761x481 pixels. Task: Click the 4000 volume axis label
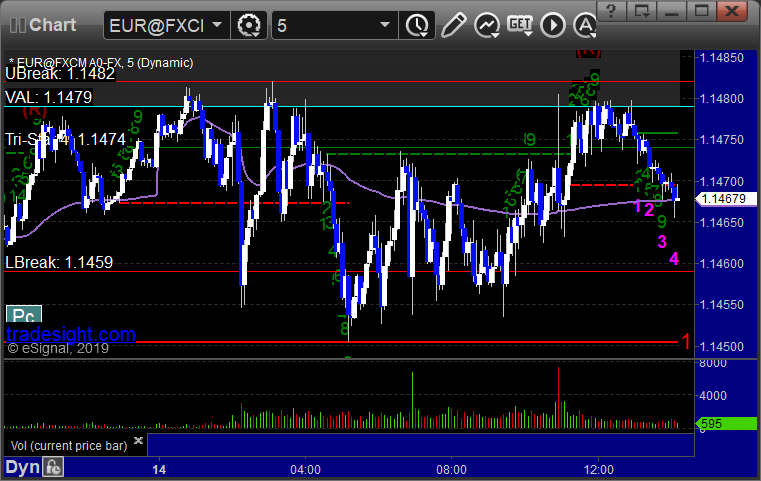pos(712,396)
